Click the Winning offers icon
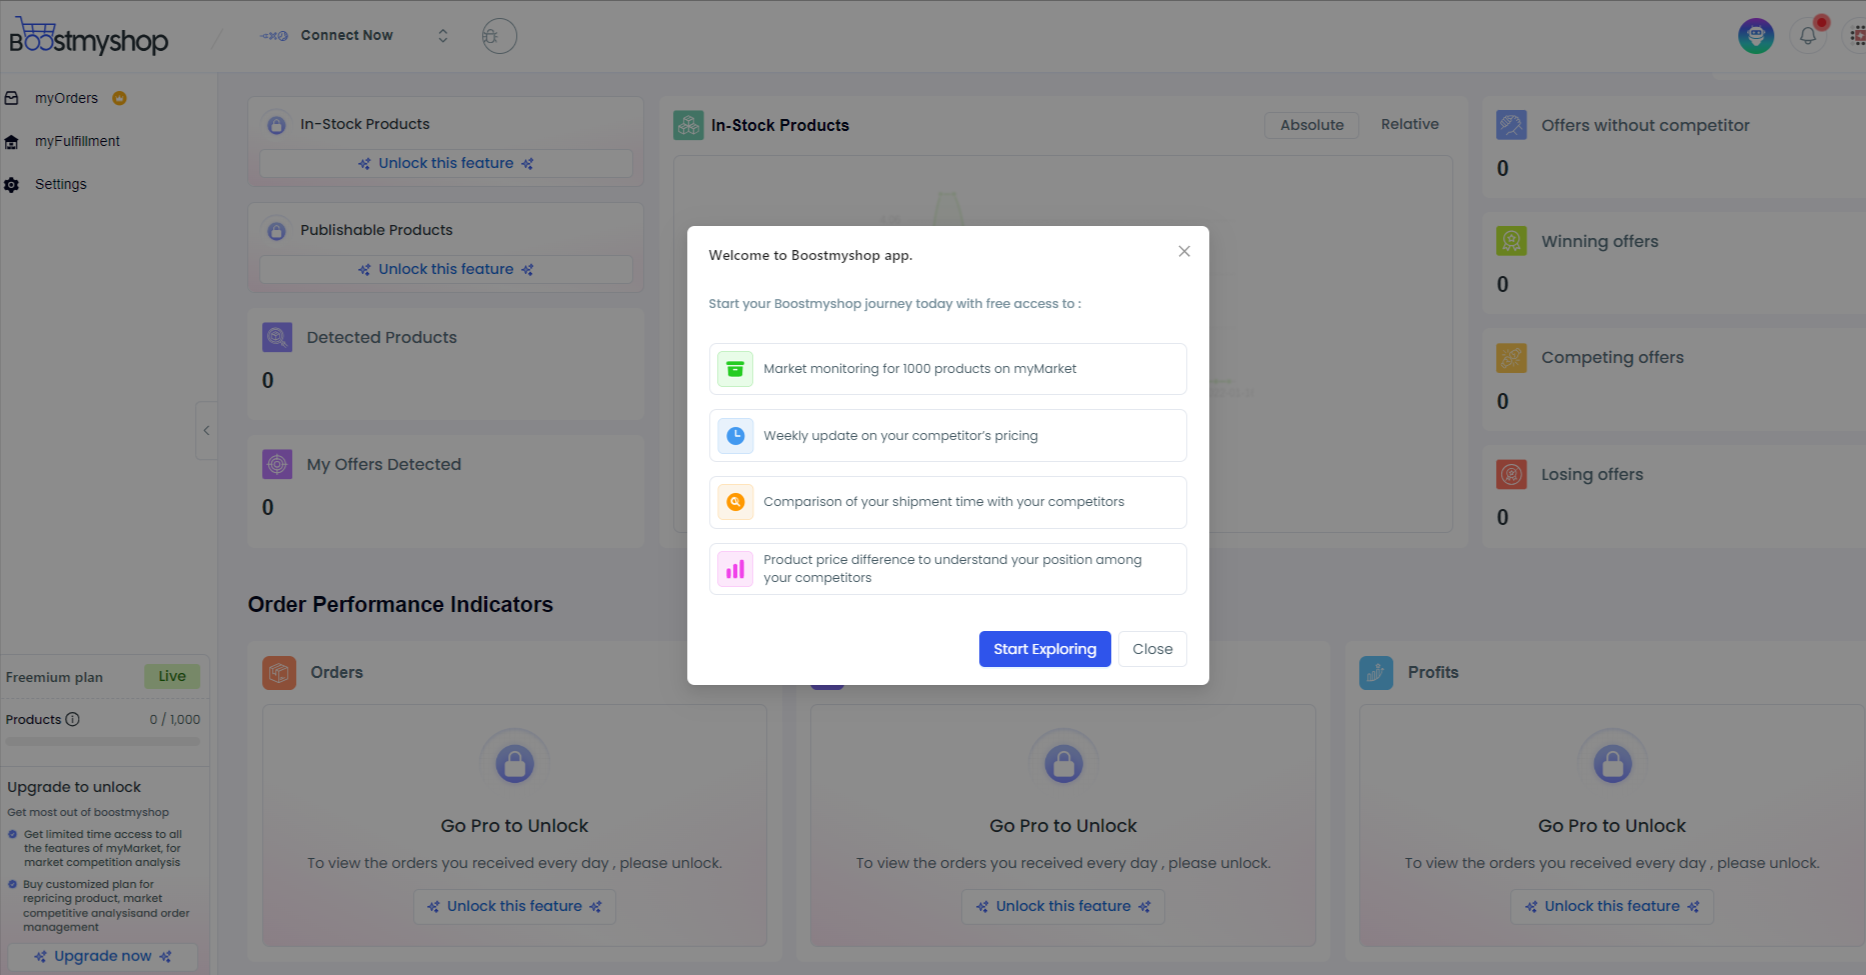Image resolution: width=1866 pixels, height=975 pixels. click(x=1511, y=241)
